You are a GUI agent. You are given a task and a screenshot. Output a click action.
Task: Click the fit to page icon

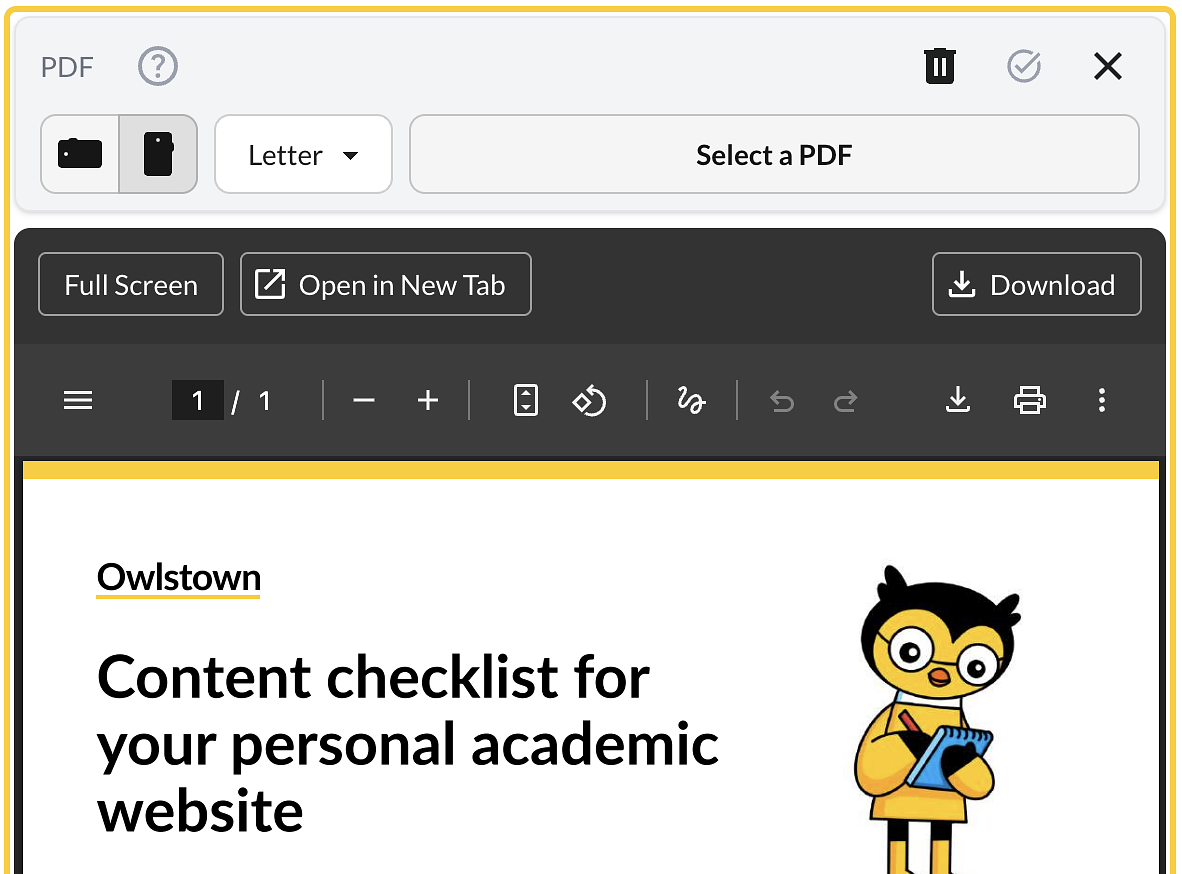point(525,401)
